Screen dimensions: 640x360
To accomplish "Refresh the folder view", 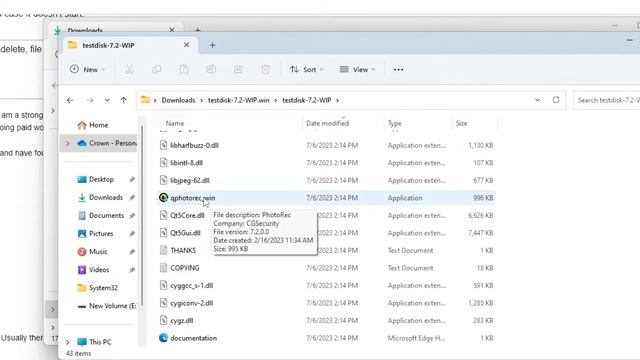I will coord(556,100).
